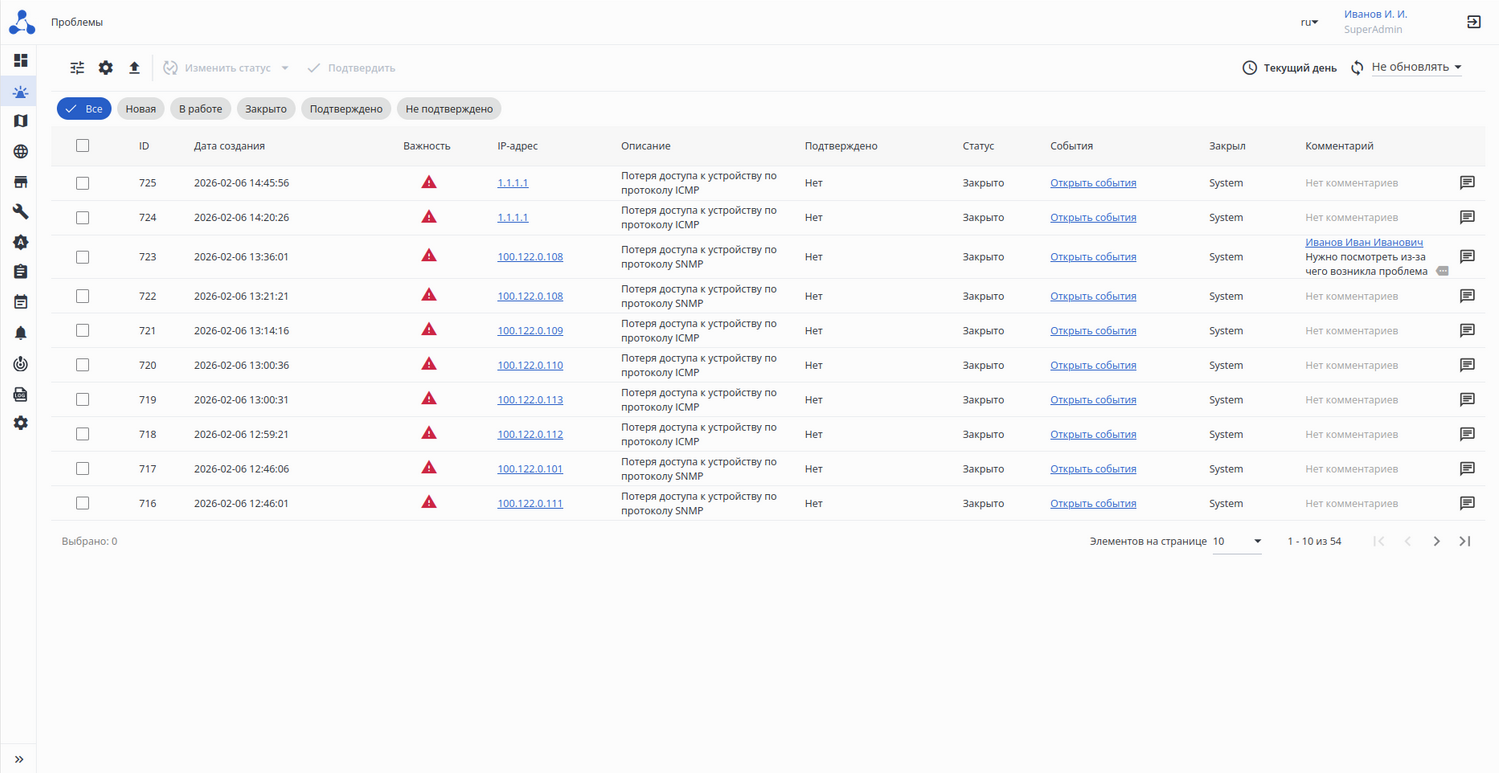1503x773 pixels.
Task: Filter problems by 'Новая' status
Action: (x=141, y=109)
